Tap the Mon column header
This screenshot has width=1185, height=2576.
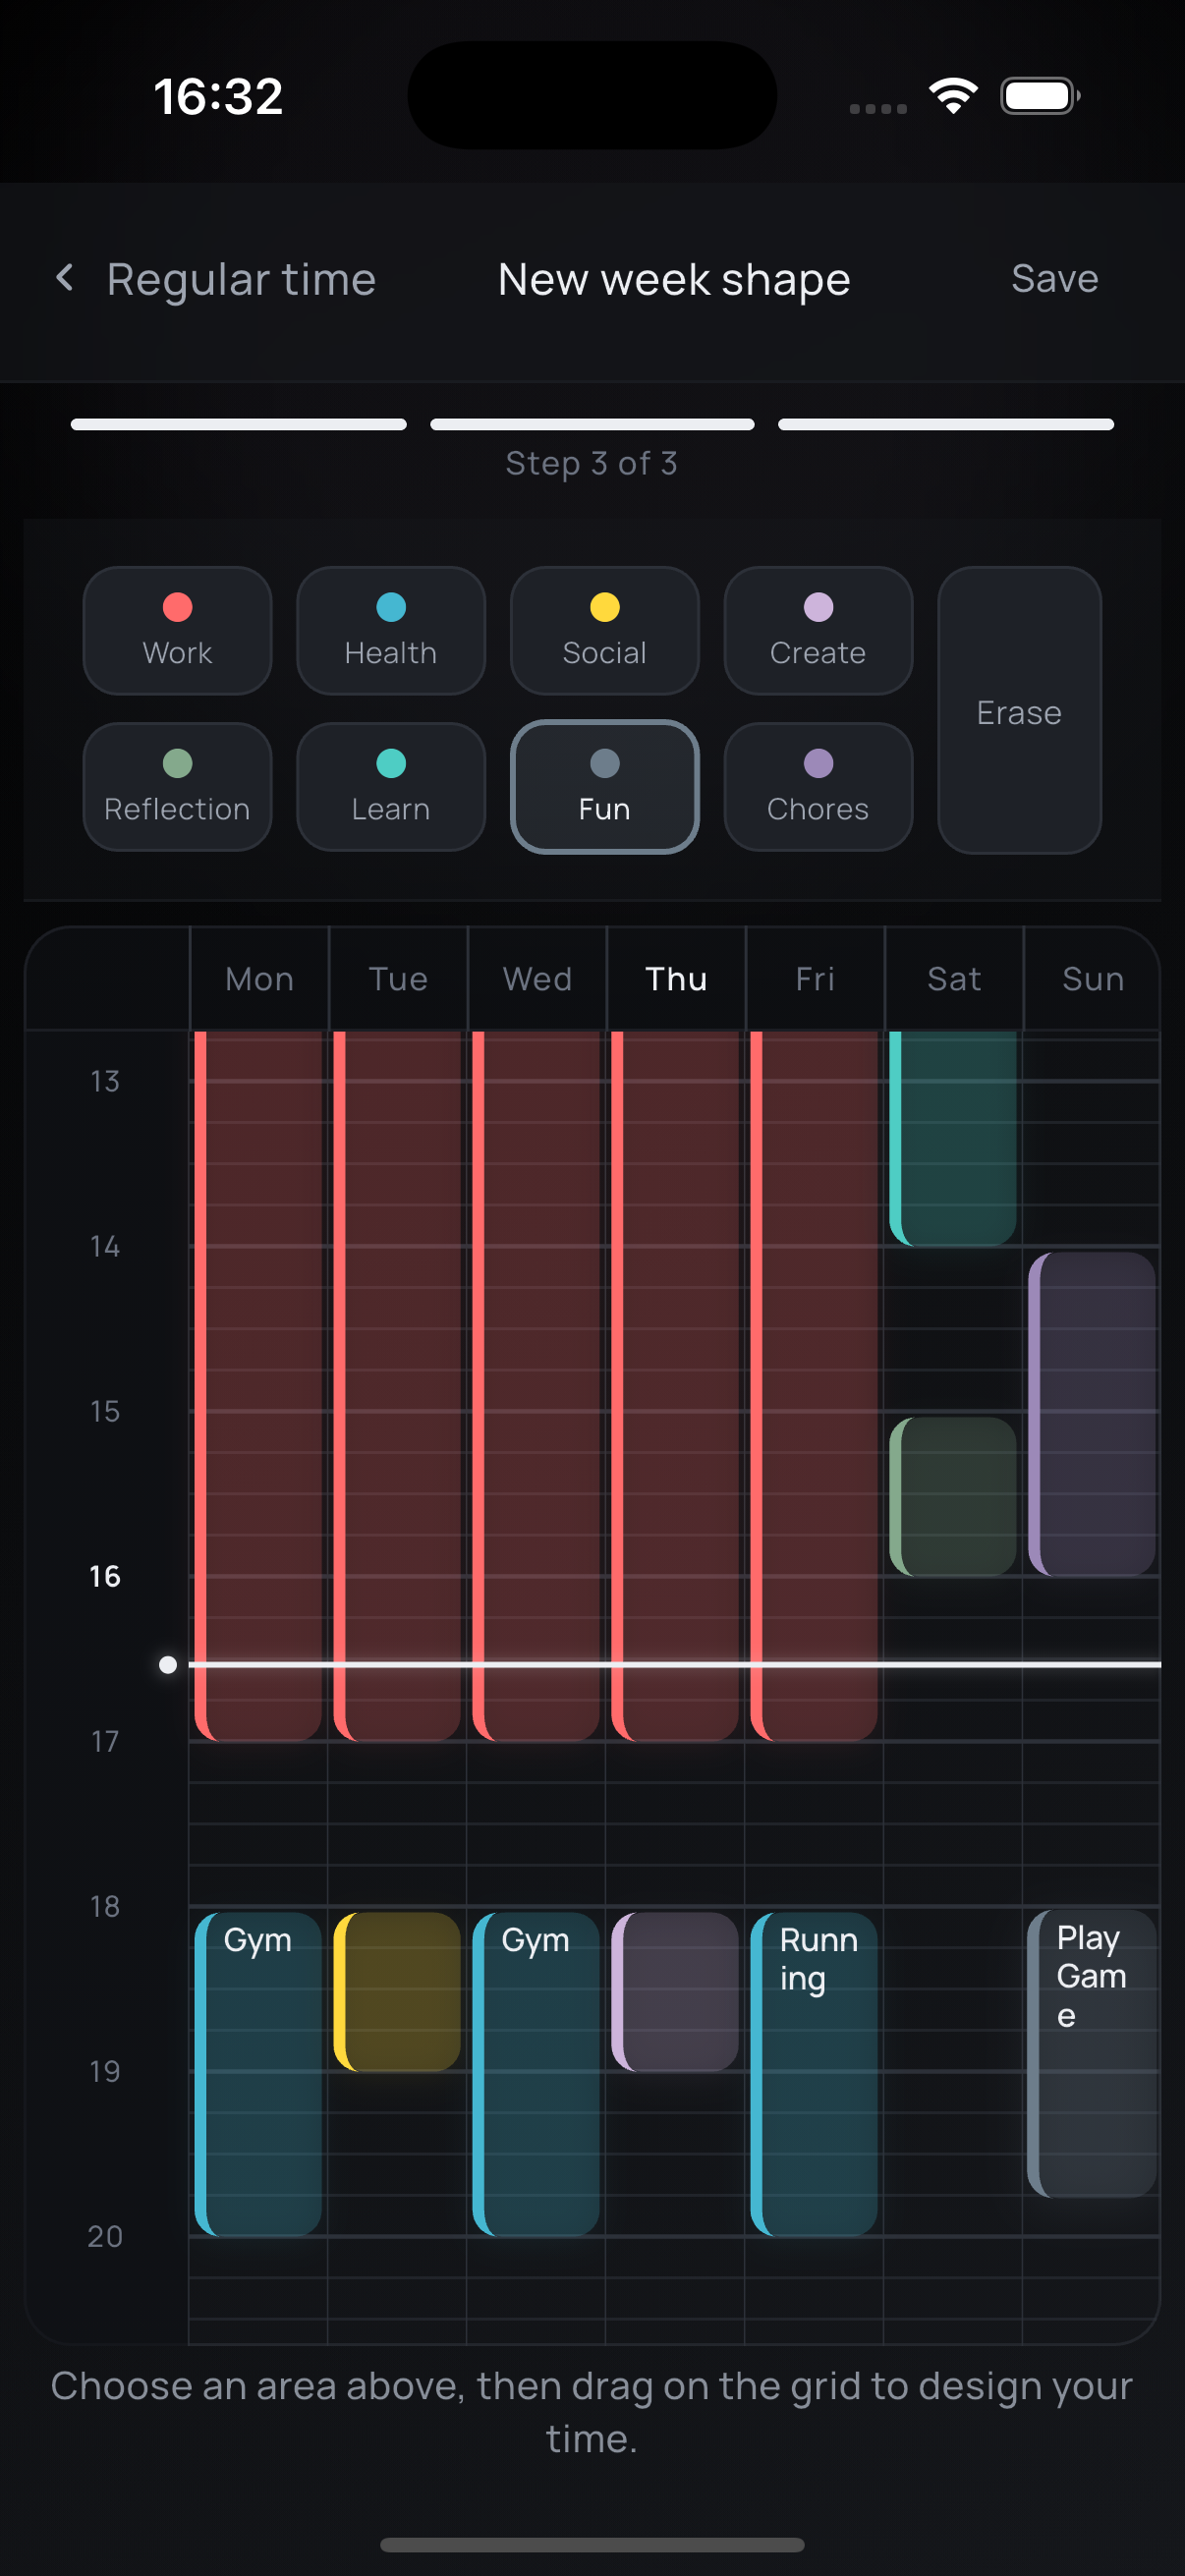tap(259, 979)
